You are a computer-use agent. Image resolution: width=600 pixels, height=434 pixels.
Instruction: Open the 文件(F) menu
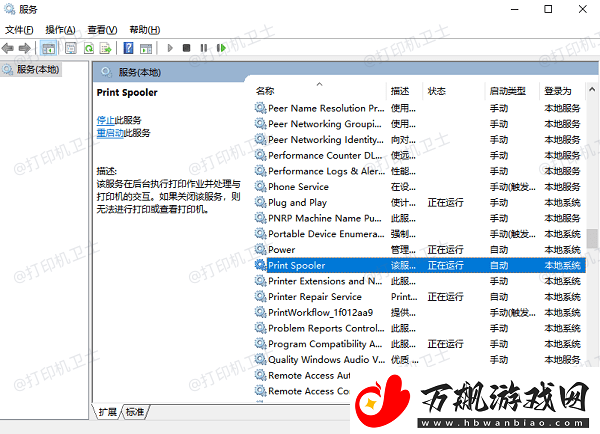pos(19,30)
